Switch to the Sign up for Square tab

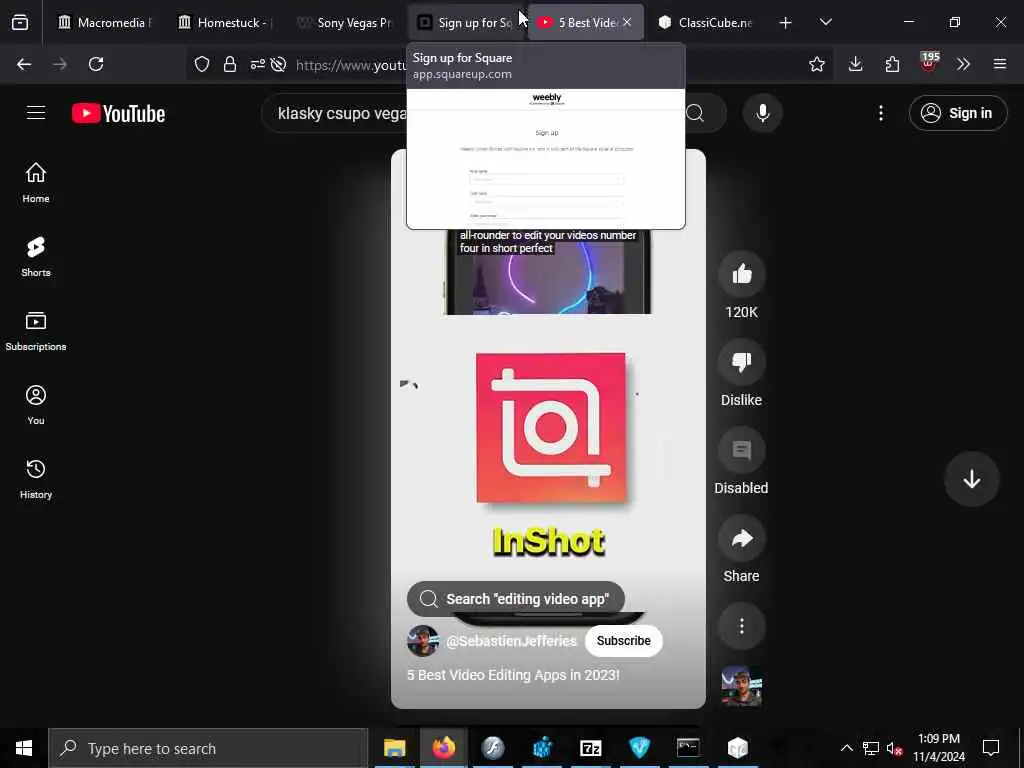pyautogui.click(x=465, y=23)
